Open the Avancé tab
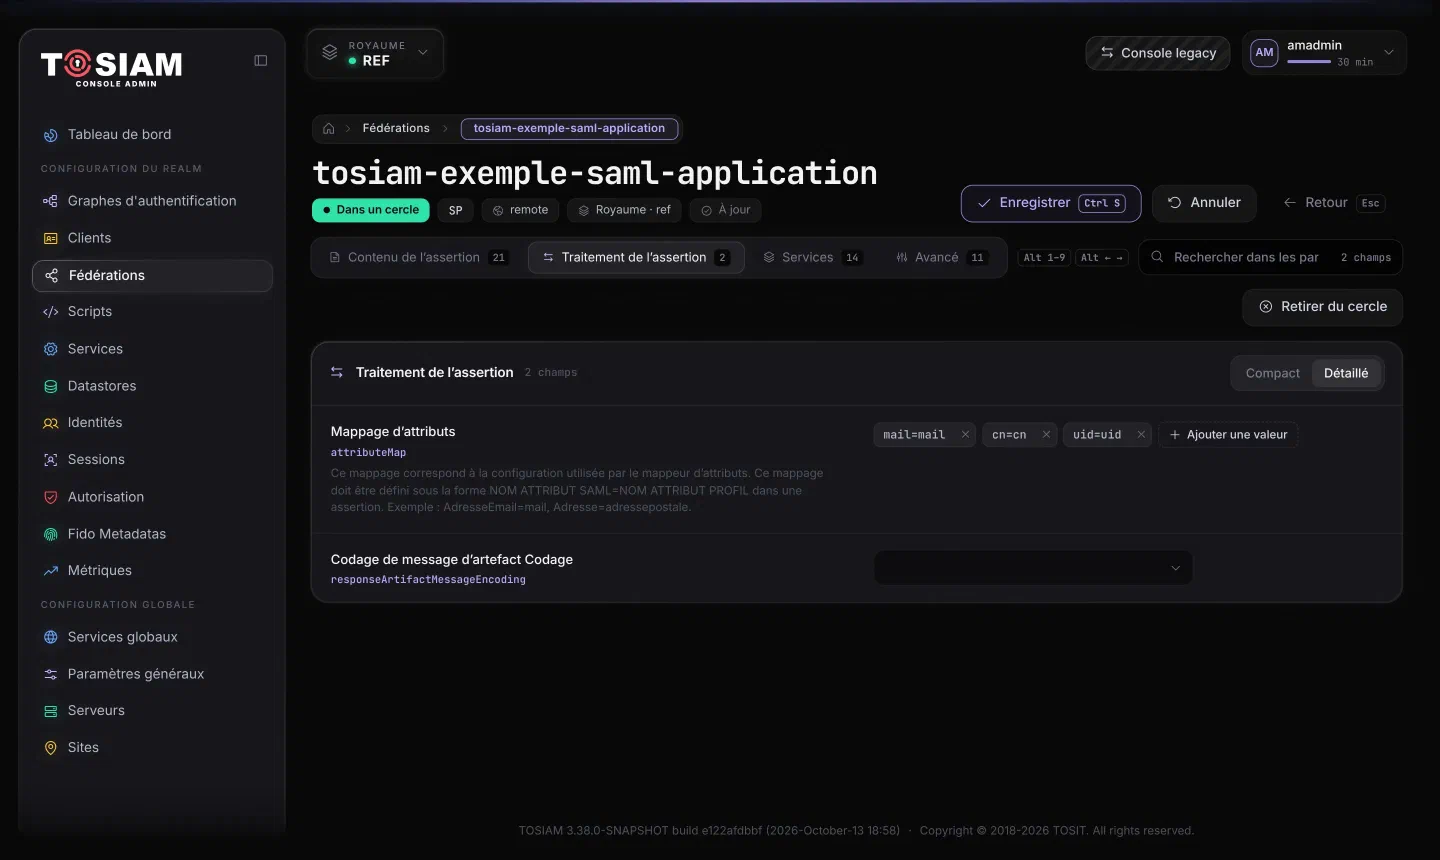 pyautogui.click(x=940, y=258)
